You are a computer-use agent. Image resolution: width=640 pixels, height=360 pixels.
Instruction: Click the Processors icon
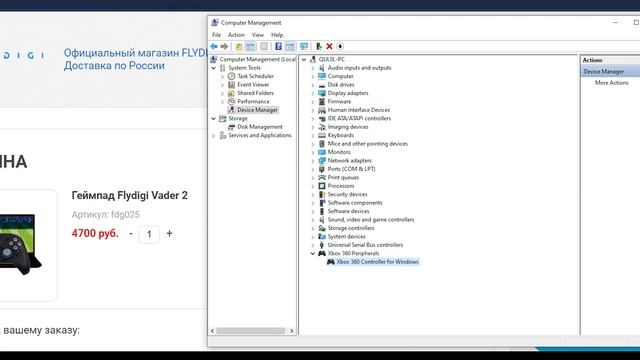(322, 186)
